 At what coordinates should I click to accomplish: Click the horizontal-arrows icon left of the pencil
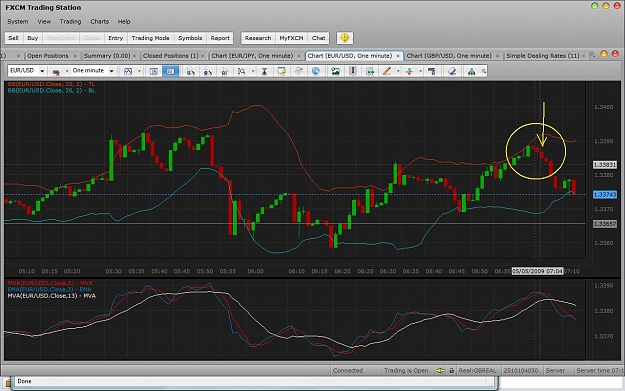369,71
